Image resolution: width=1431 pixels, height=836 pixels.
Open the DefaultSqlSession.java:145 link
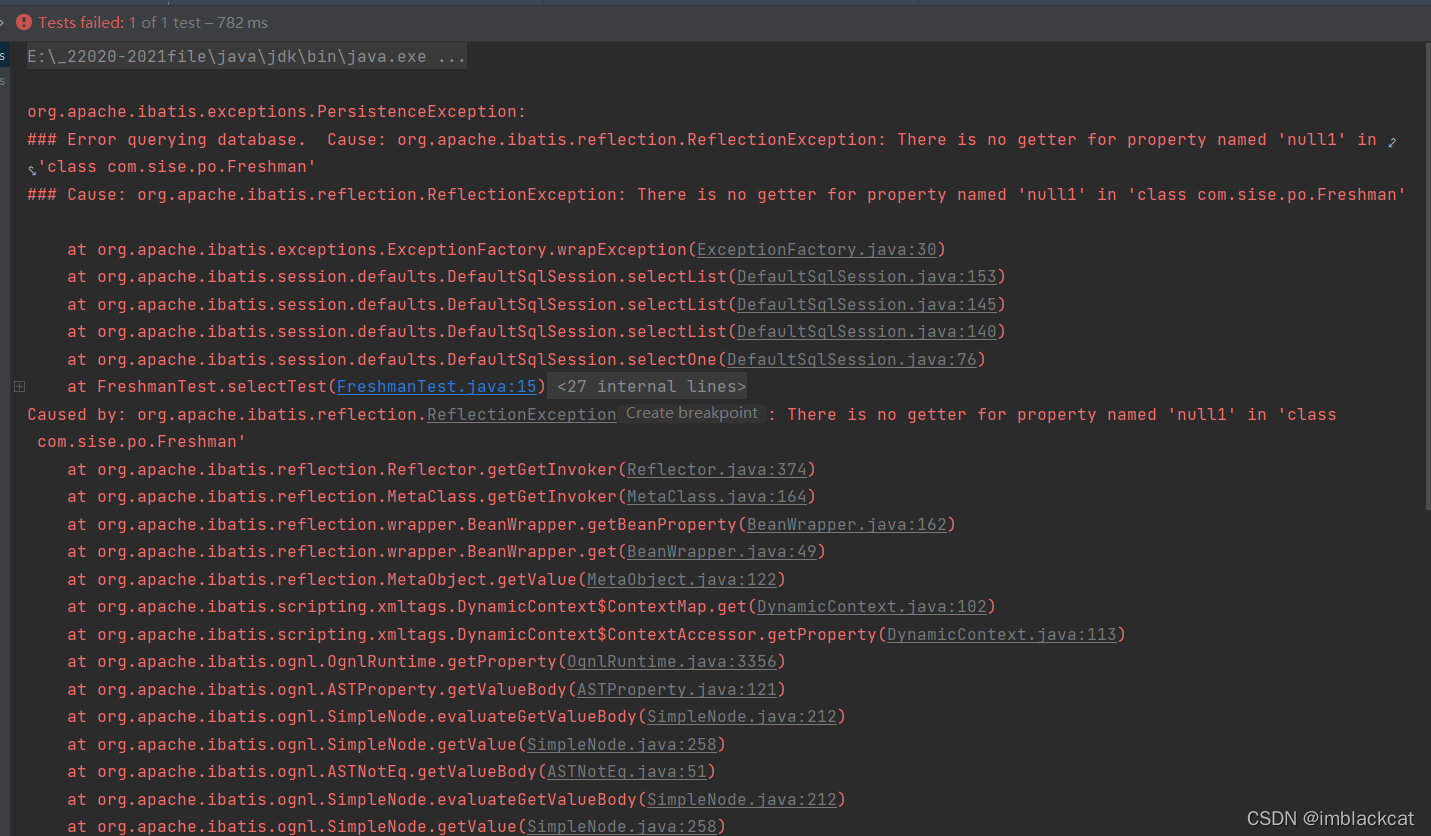866,304
